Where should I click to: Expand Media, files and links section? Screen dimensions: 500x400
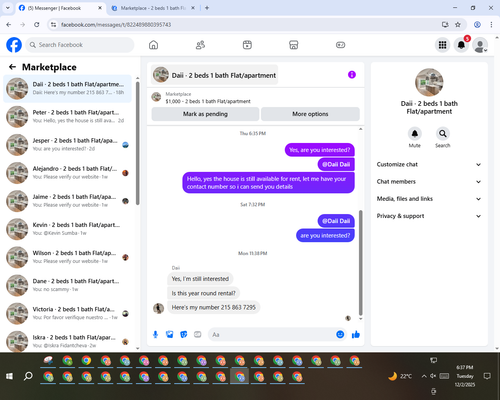point(429,199)
